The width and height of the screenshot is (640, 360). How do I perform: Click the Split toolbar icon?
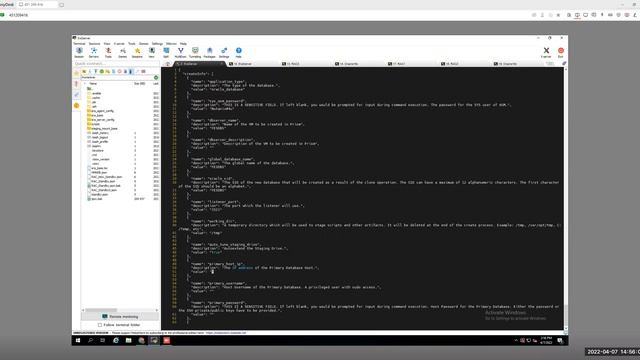point(166,52)
